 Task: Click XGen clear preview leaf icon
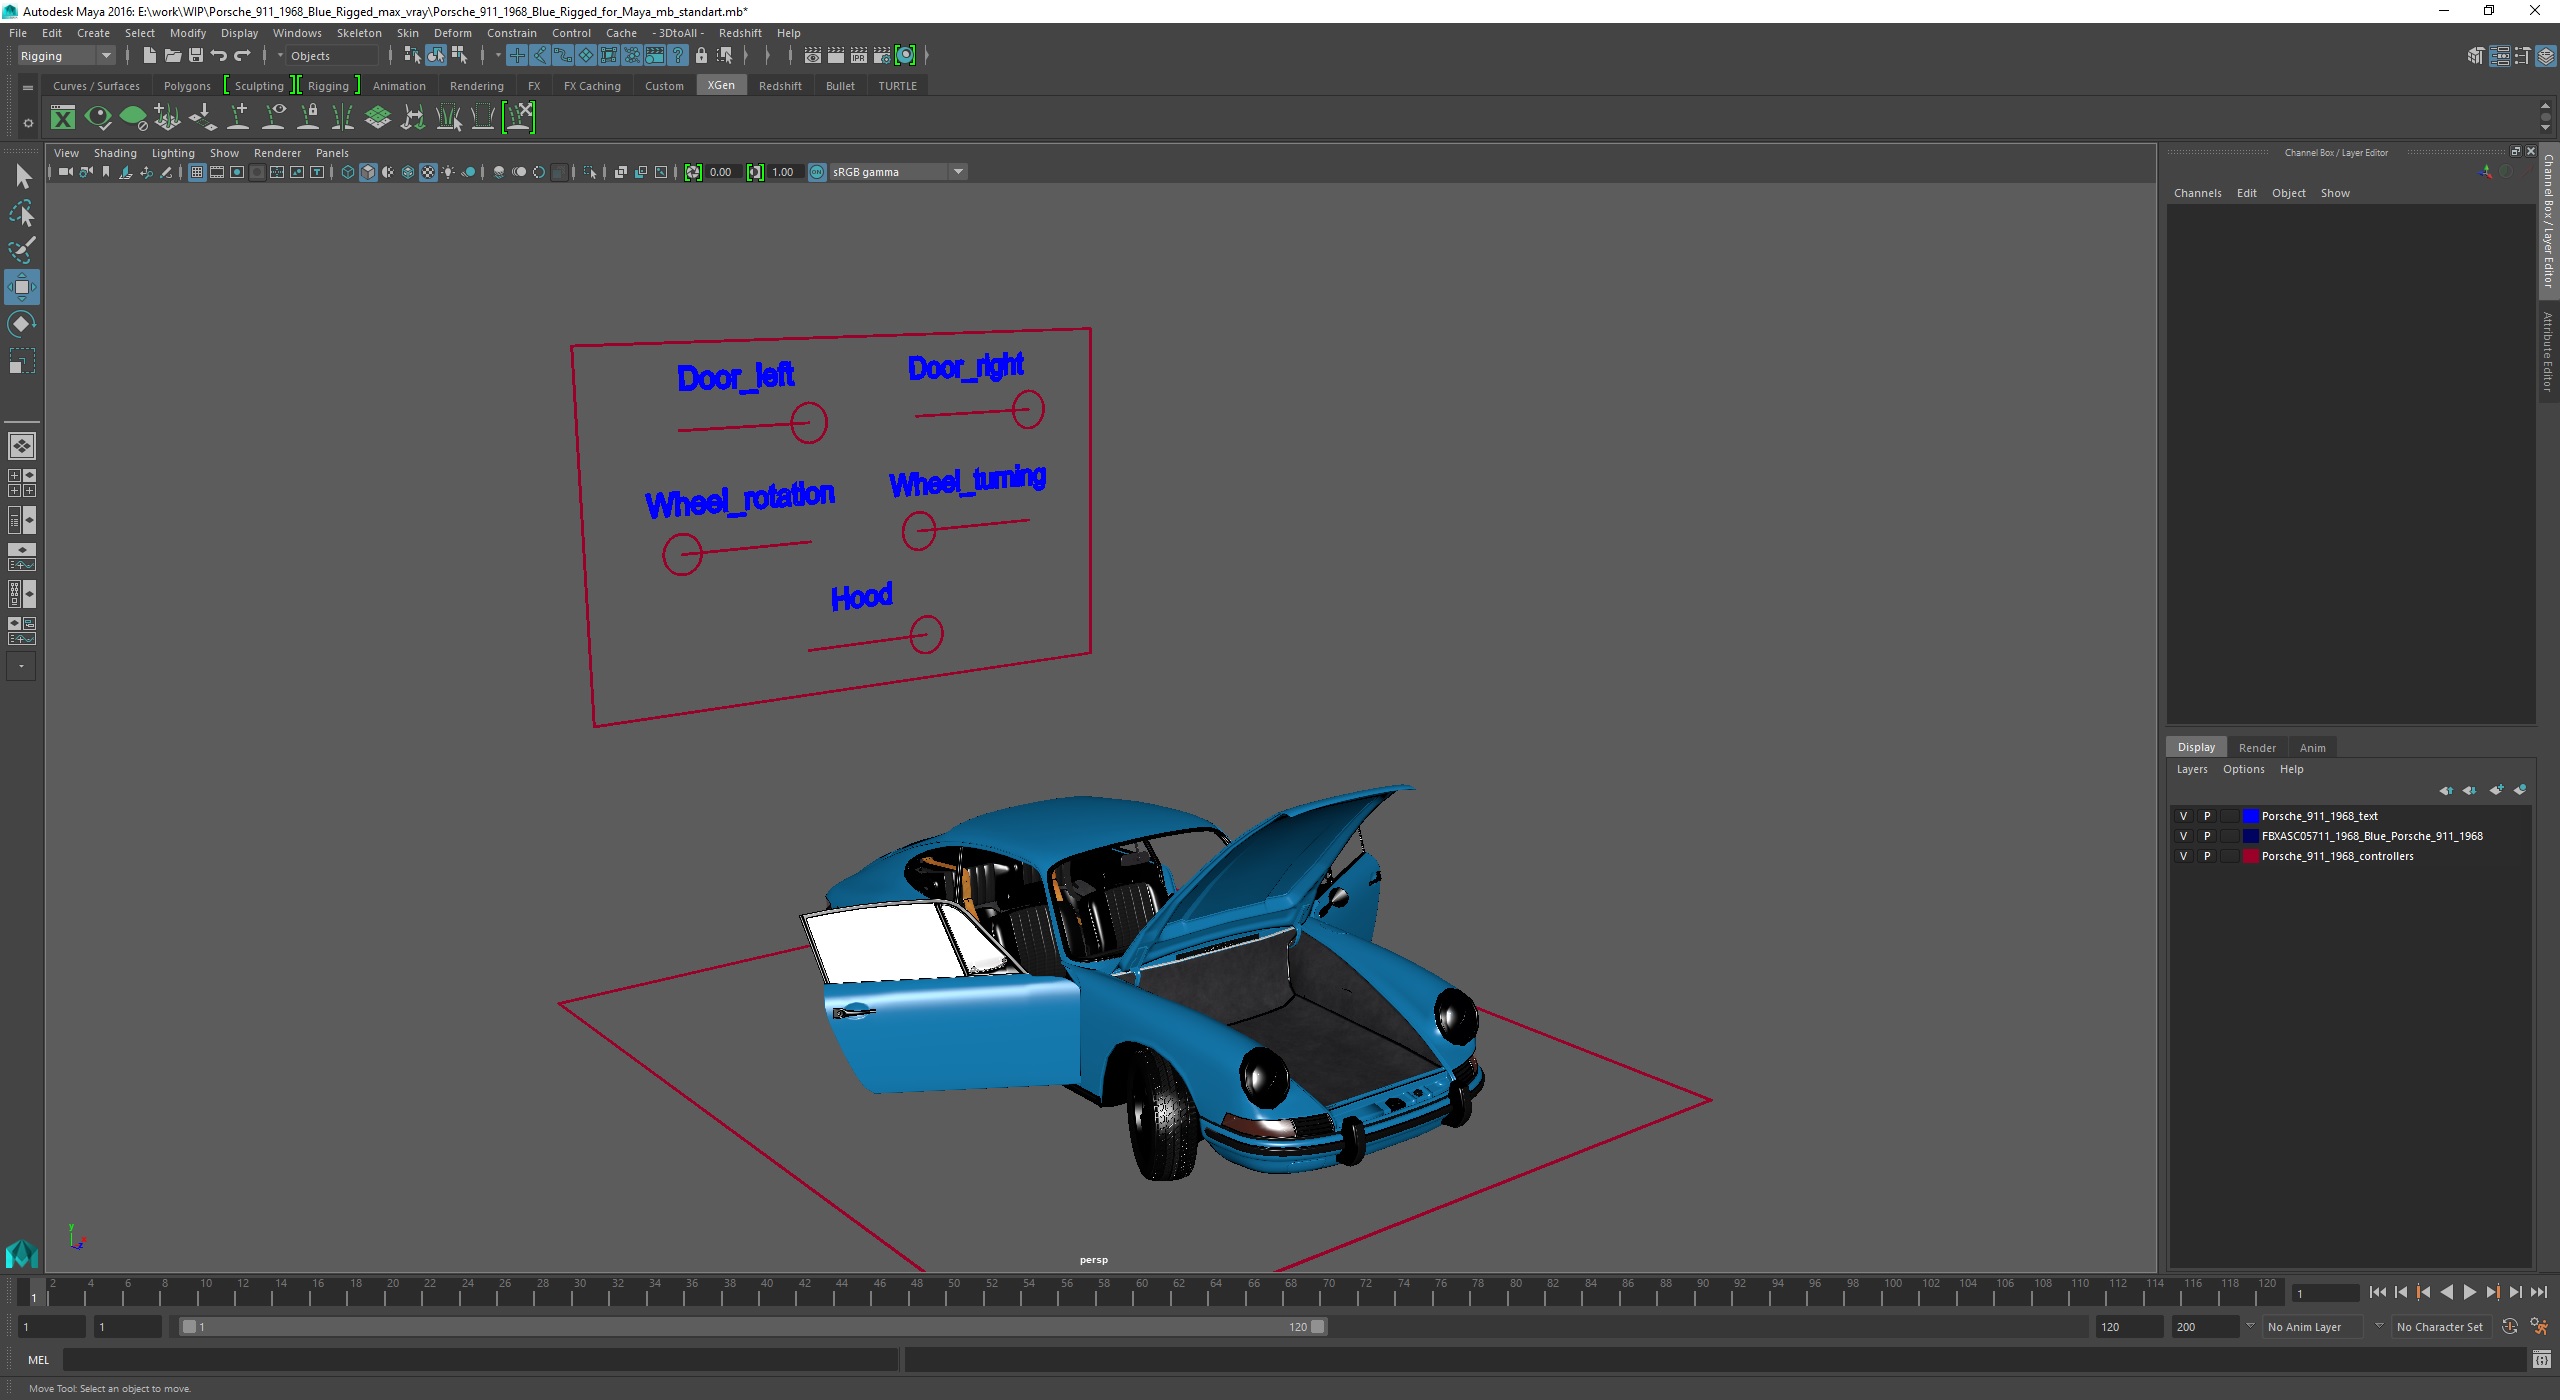coord(133,118)
